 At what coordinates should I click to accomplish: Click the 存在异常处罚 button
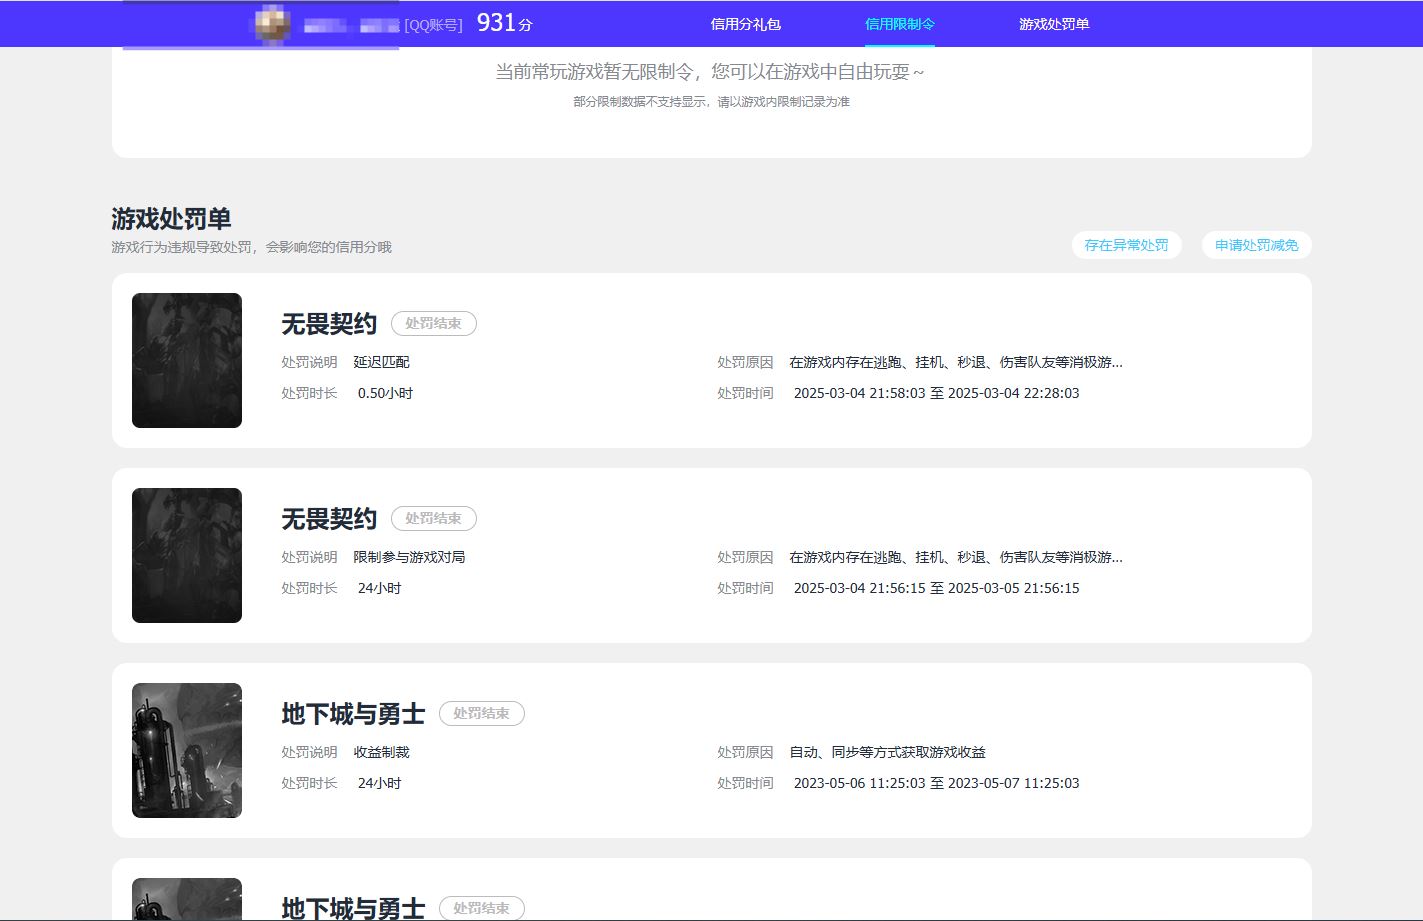pos(1126,245)
